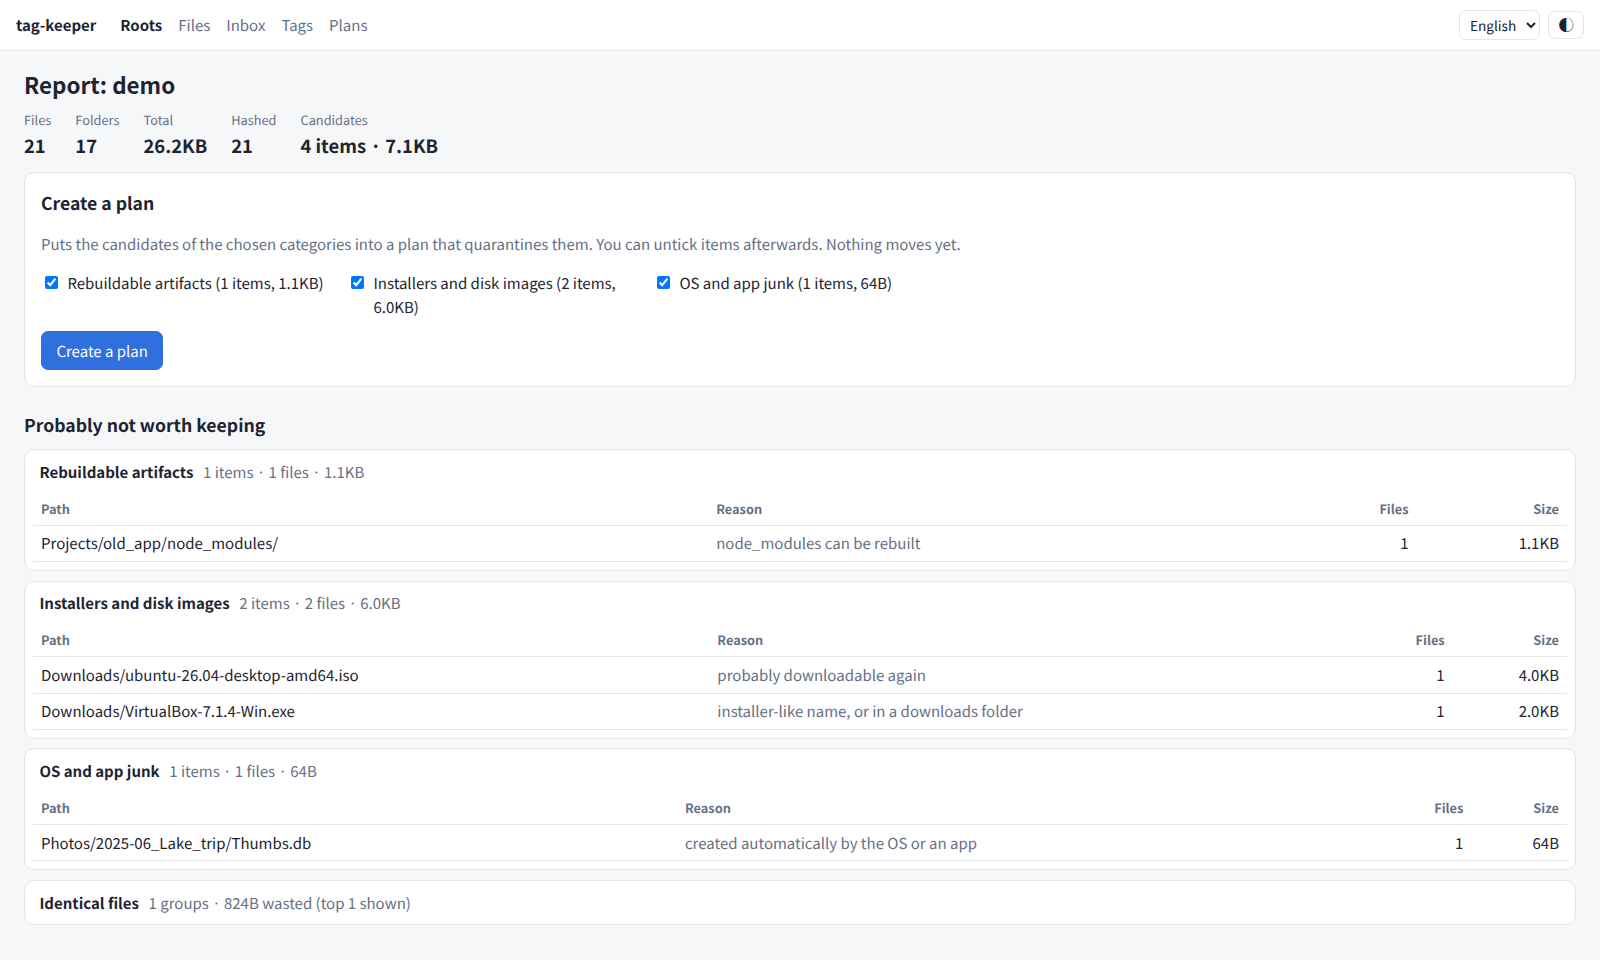Image resolution: width=1600 pixels, height=960 pixels.
Task: Click the Installers and disk images section heading
Action: tap(135, 603)
